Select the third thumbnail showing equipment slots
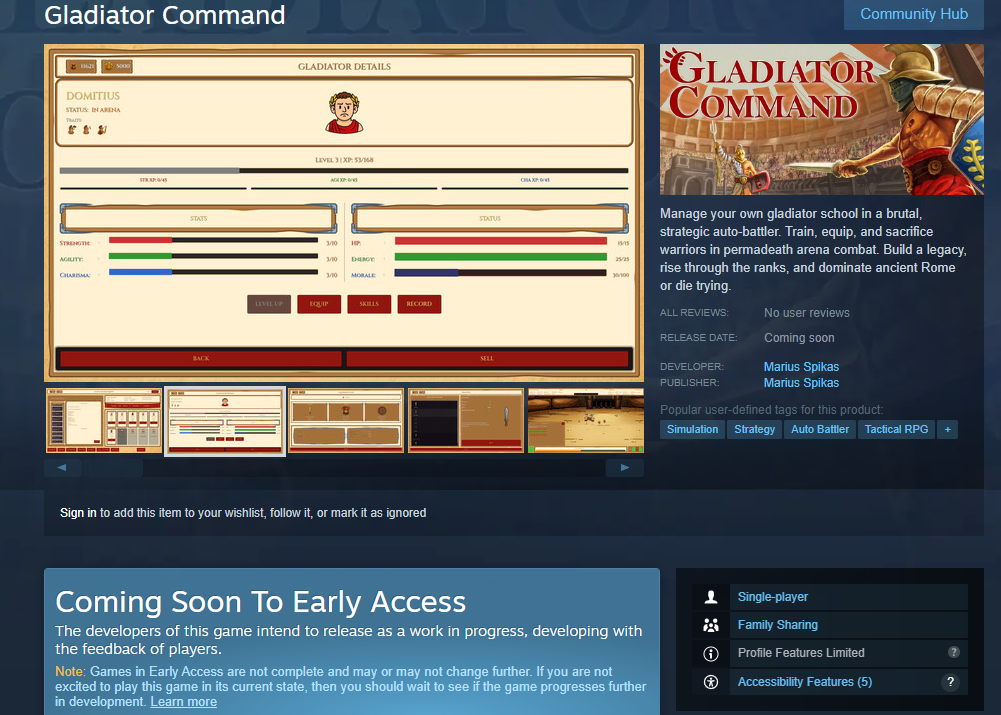Viewport: 1001px width, 715px height. (346, 421)
